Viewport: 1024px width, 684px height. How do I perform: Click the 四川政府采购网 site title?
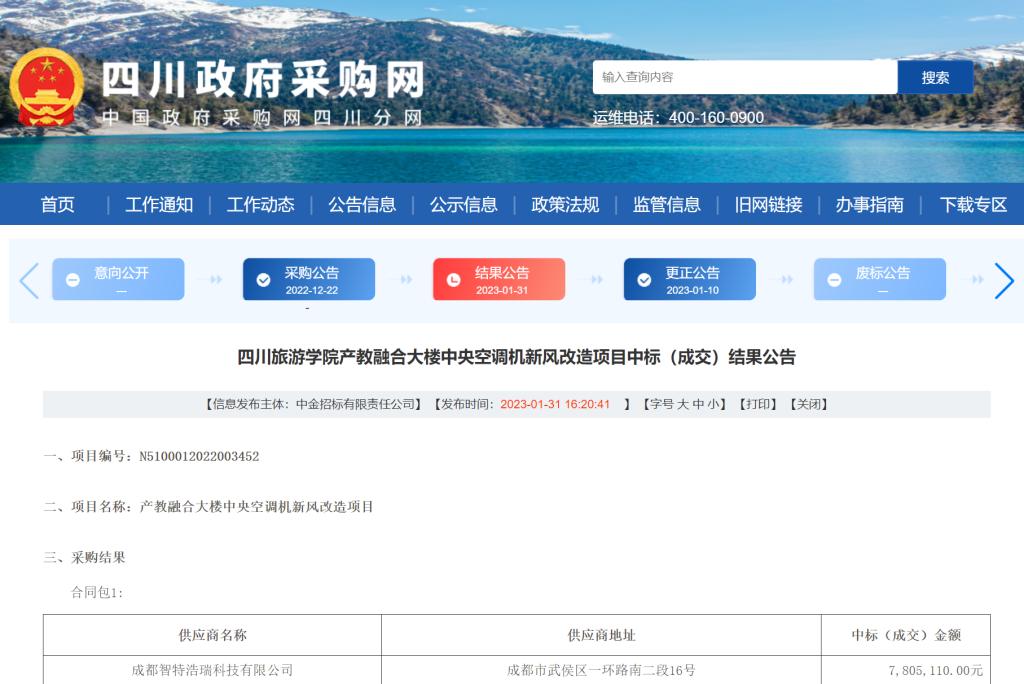click(x=264, y=80)
